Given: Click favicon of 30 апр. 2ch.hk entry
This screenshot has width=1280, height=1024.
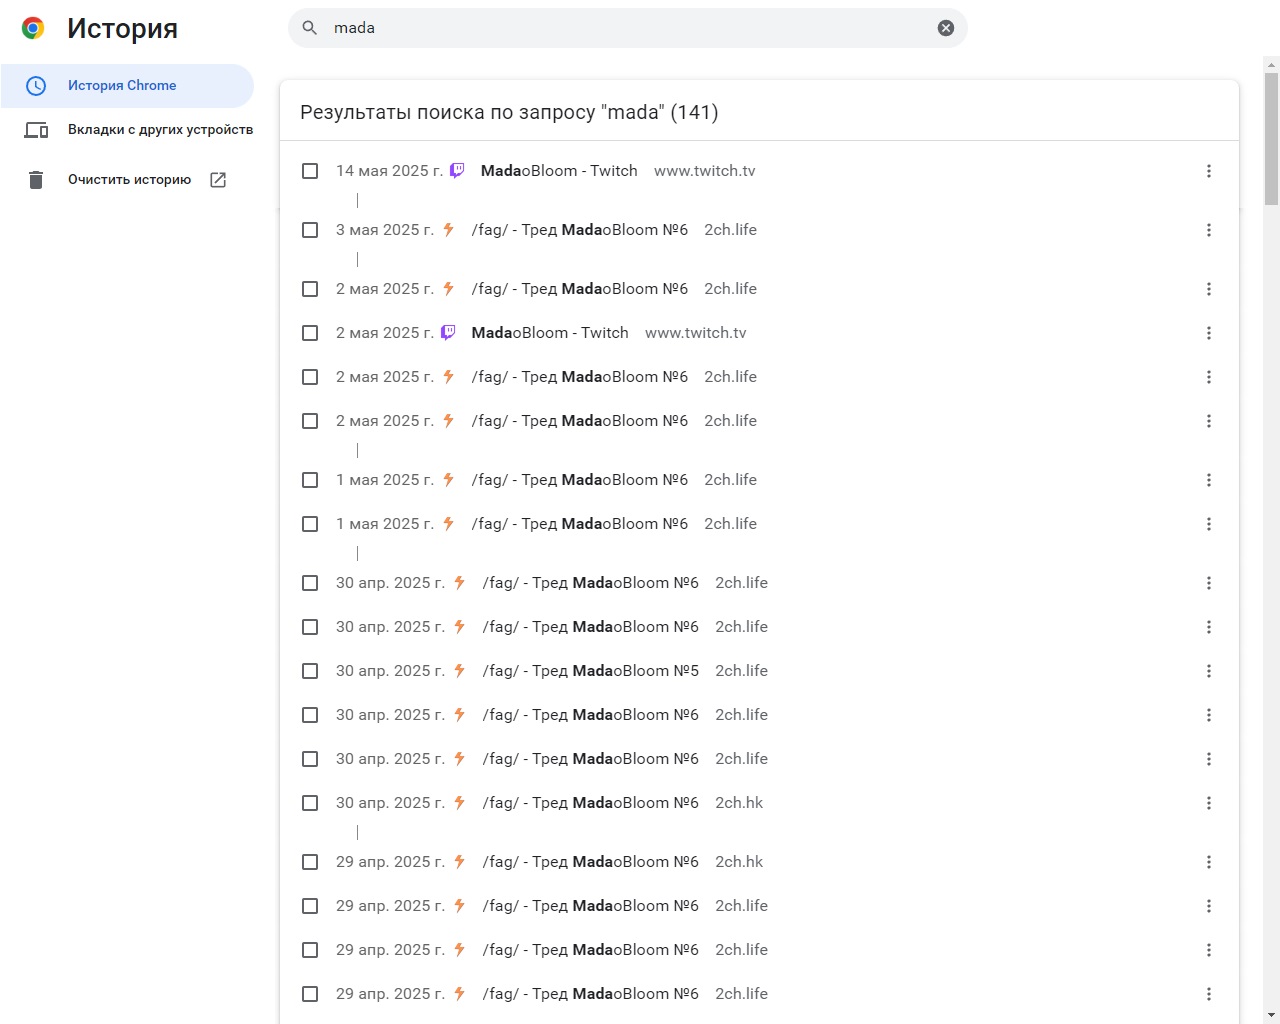Looking at the screenshot, I should pyautogui.click(x=459, y=803).
